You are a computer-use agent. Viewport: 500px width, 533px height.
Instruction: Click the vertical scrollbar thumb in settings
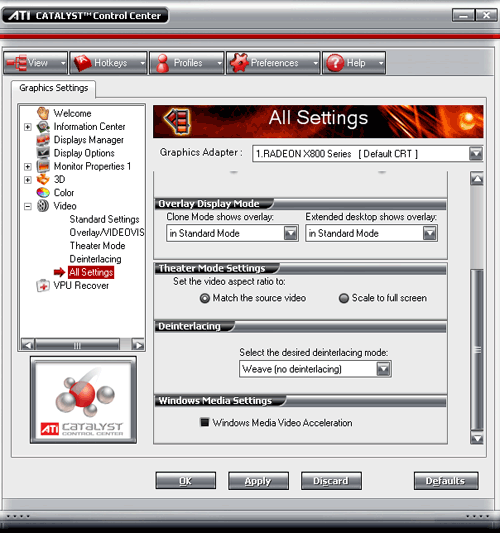click(x=477, y=349)
